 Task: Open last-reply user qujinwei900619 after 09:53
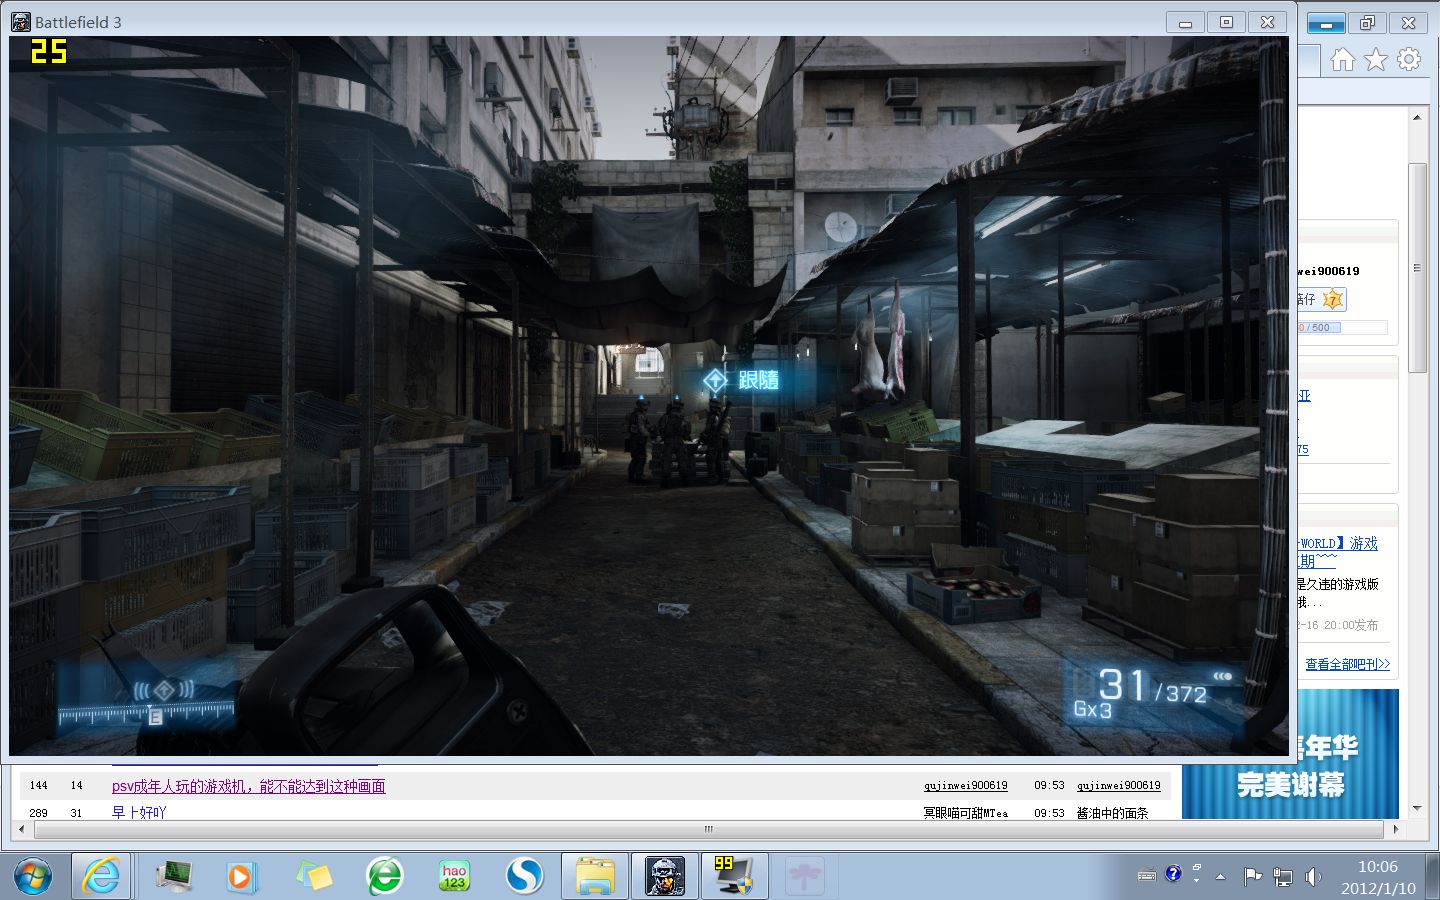point(1118,786)
